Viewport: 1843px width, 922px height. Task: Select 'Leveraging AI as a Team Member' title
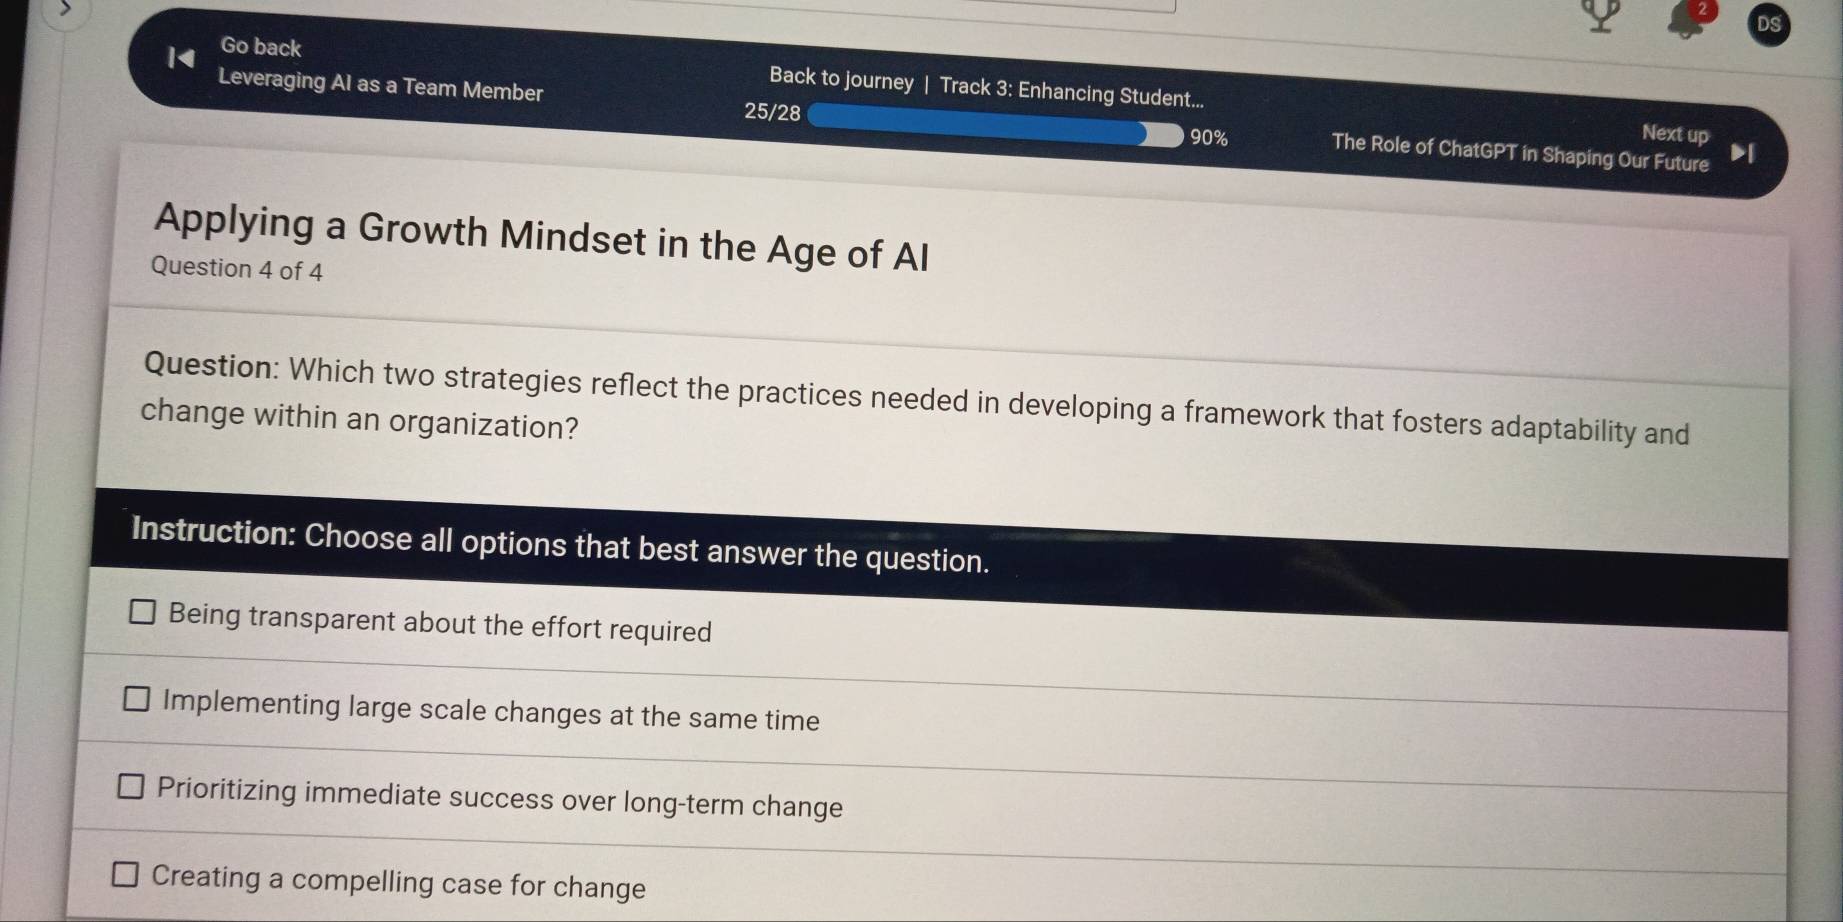(x=380, y=92)
